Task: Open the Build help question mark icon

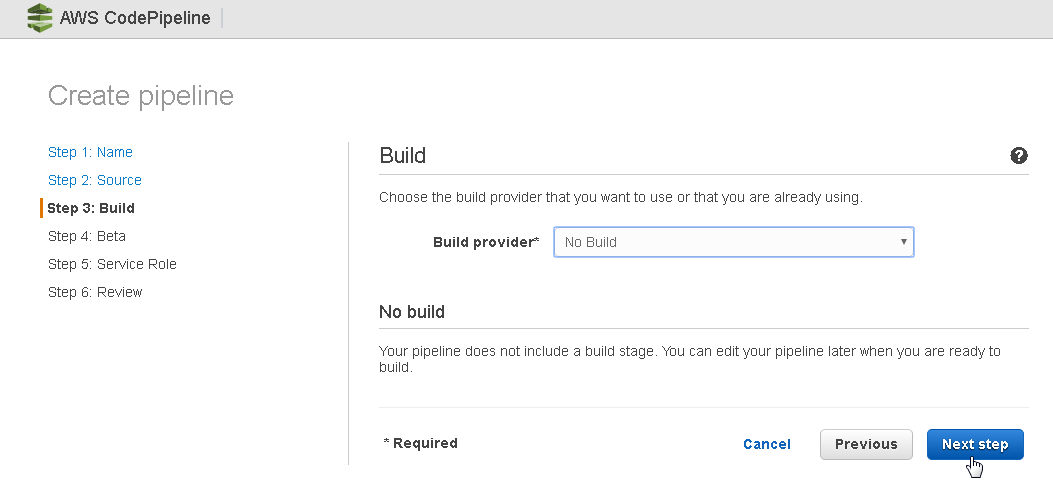Action: coord(1018,156)
